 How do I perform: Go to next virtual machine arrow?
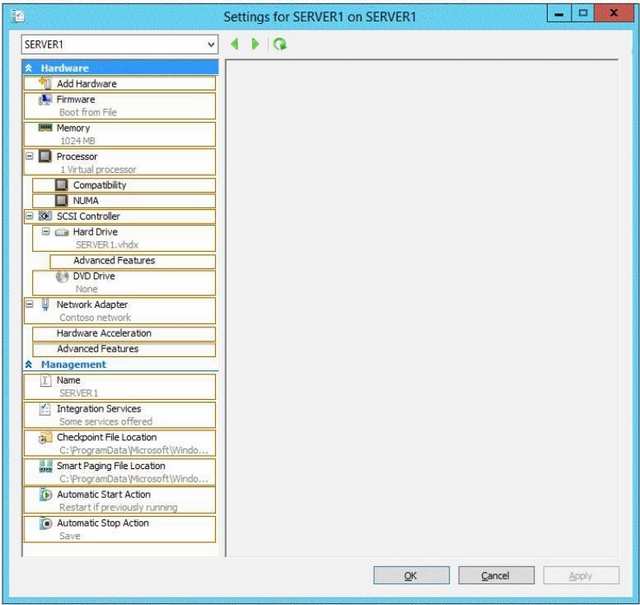256,44
